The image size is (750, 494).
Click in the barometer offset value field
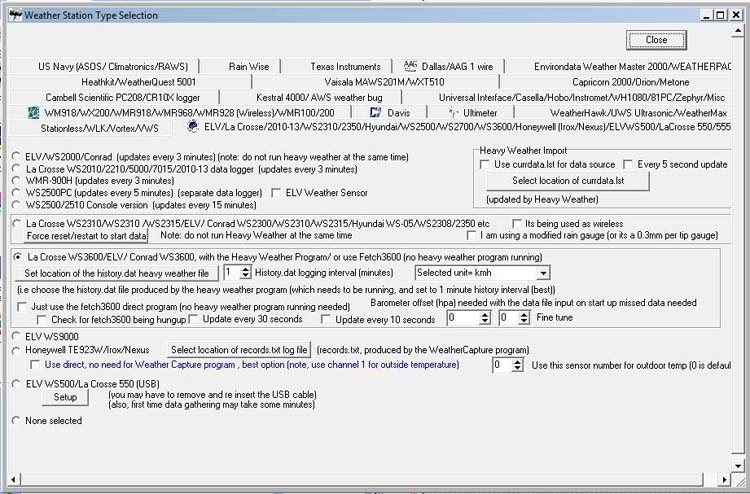[463, 318]
